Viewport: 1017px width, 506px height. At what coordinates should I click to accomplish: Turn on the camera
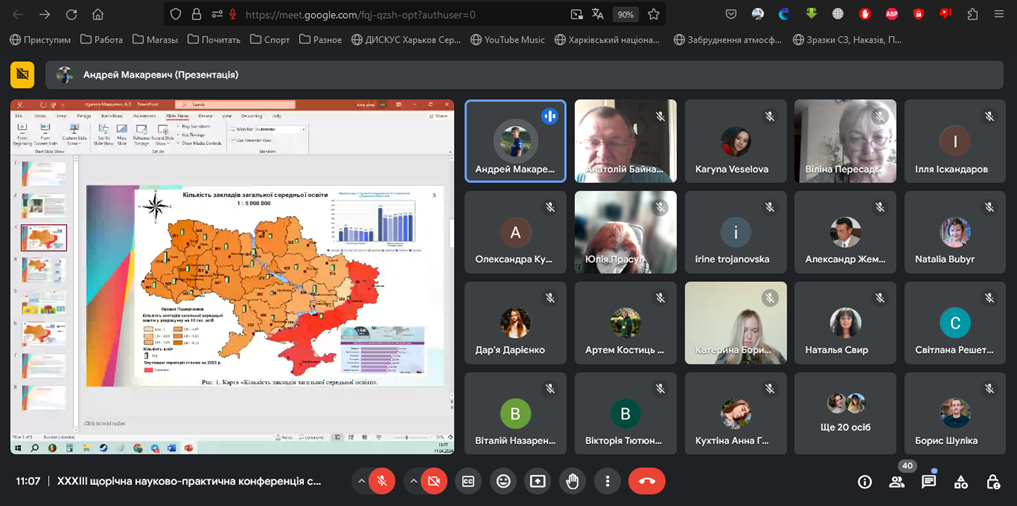(x=433, y=481)
